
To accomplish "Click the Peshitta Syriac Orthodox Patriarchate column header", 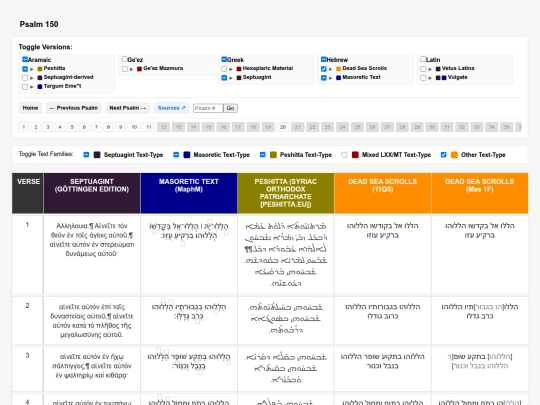I will click(286, 193).
